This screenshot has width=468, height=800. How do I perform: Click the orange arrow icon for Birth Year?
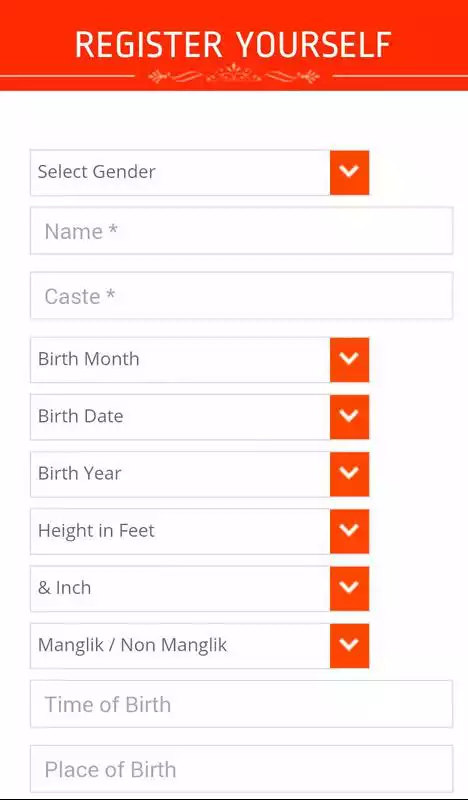[349, 474]
